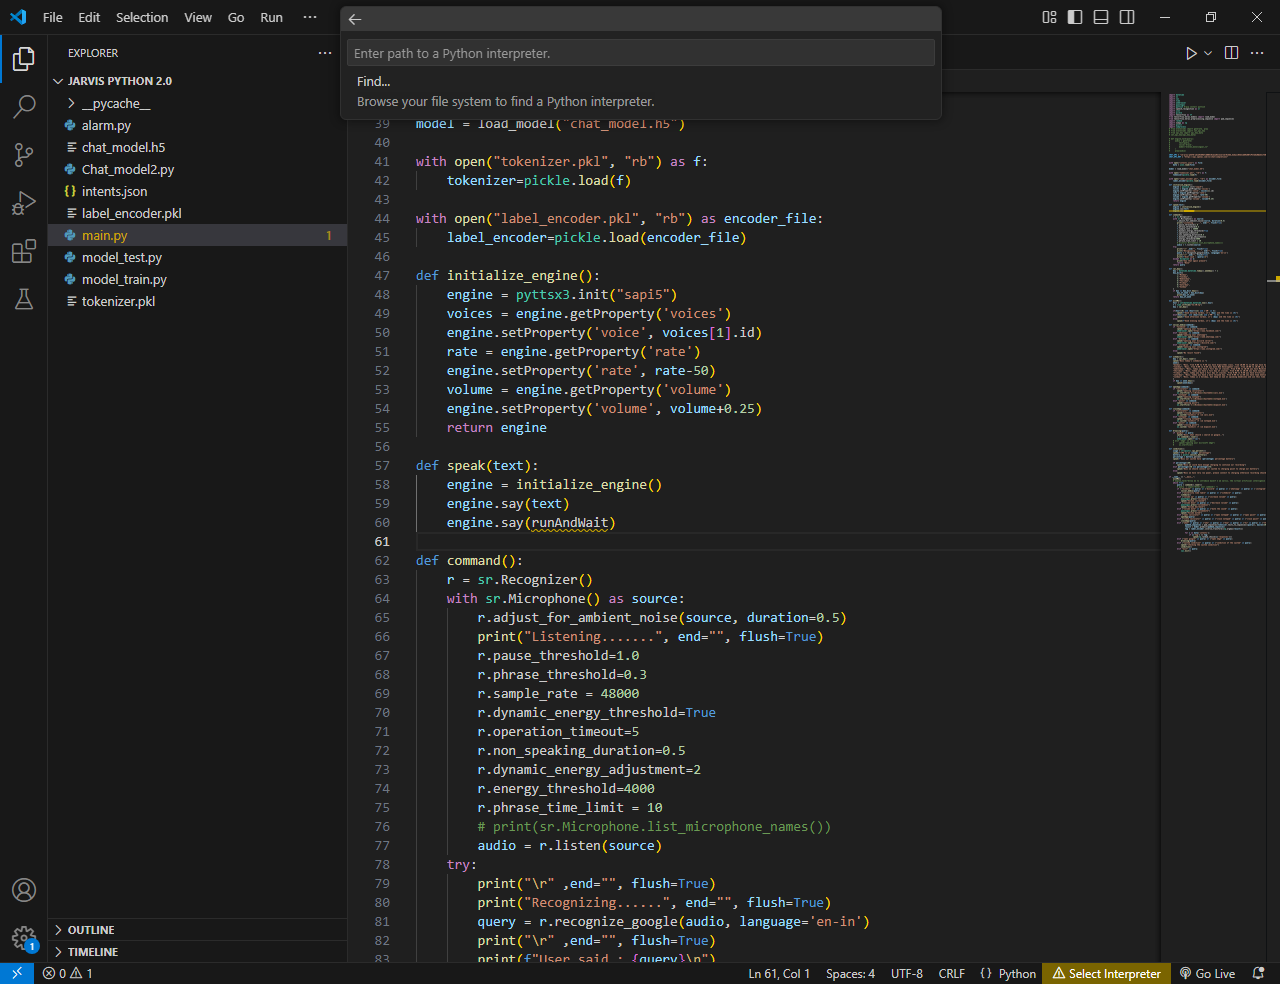
Task: Open the Selection menu
Action: point(142,17)
